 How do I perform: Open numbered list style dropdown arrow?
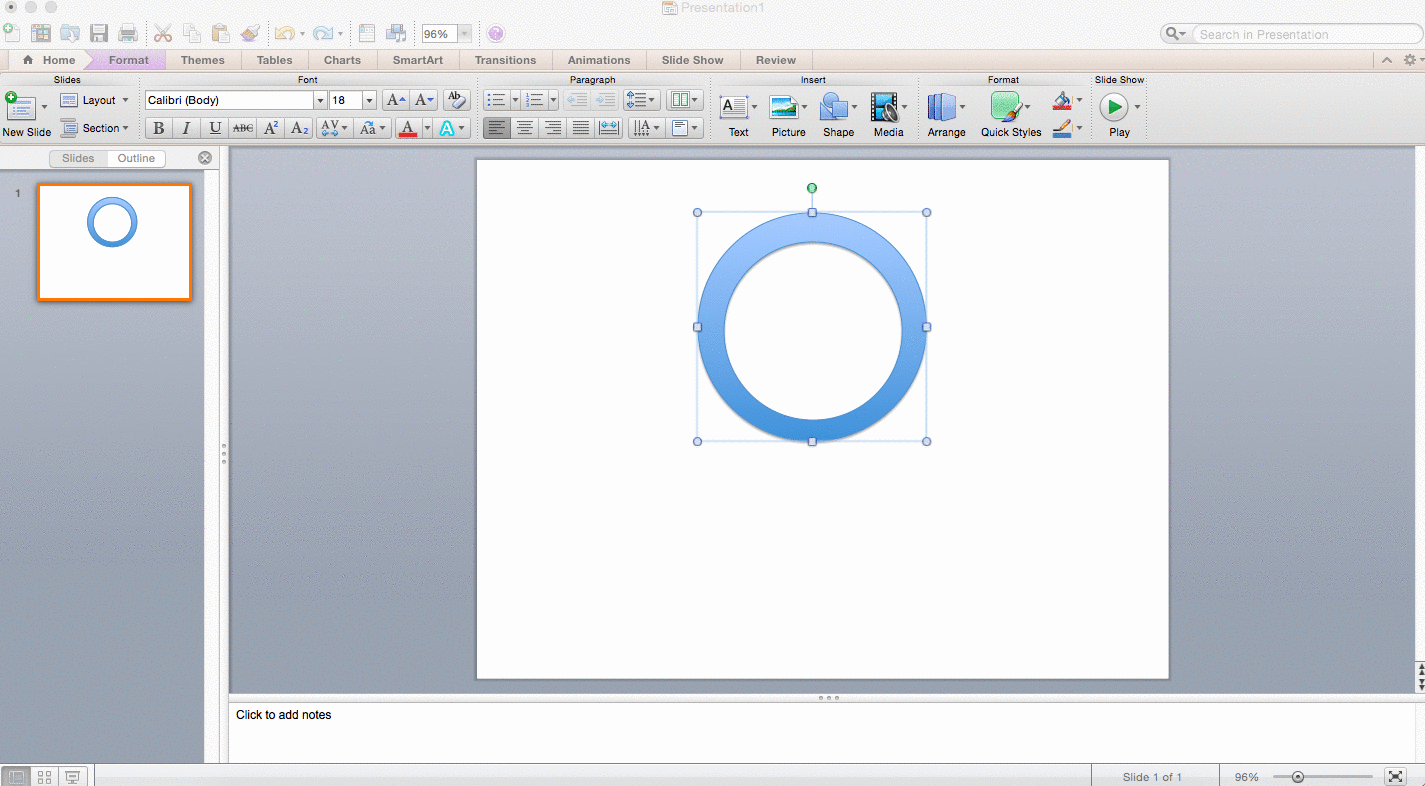(x=553, y=100)
